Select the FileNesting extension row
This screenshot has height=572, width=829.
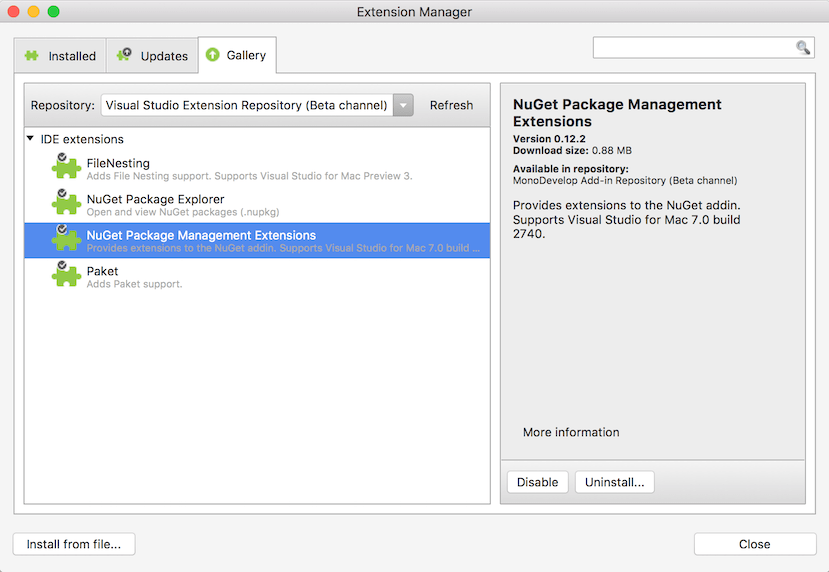coord(257,169)
